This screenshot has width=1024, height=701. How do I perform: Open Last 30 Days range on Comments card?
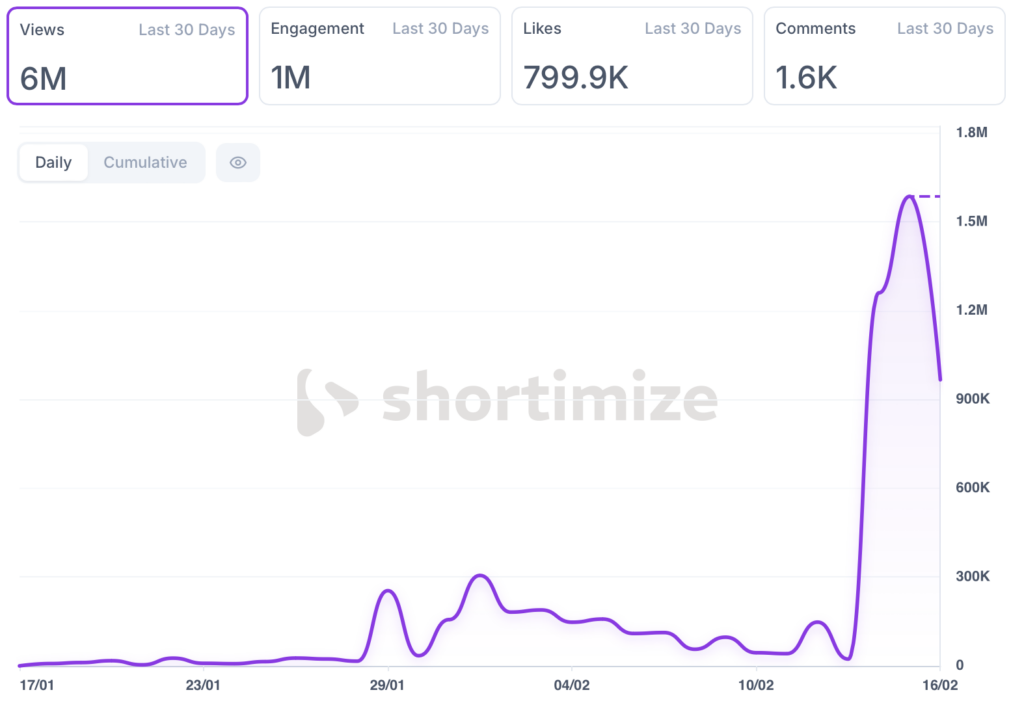[945, 30]
